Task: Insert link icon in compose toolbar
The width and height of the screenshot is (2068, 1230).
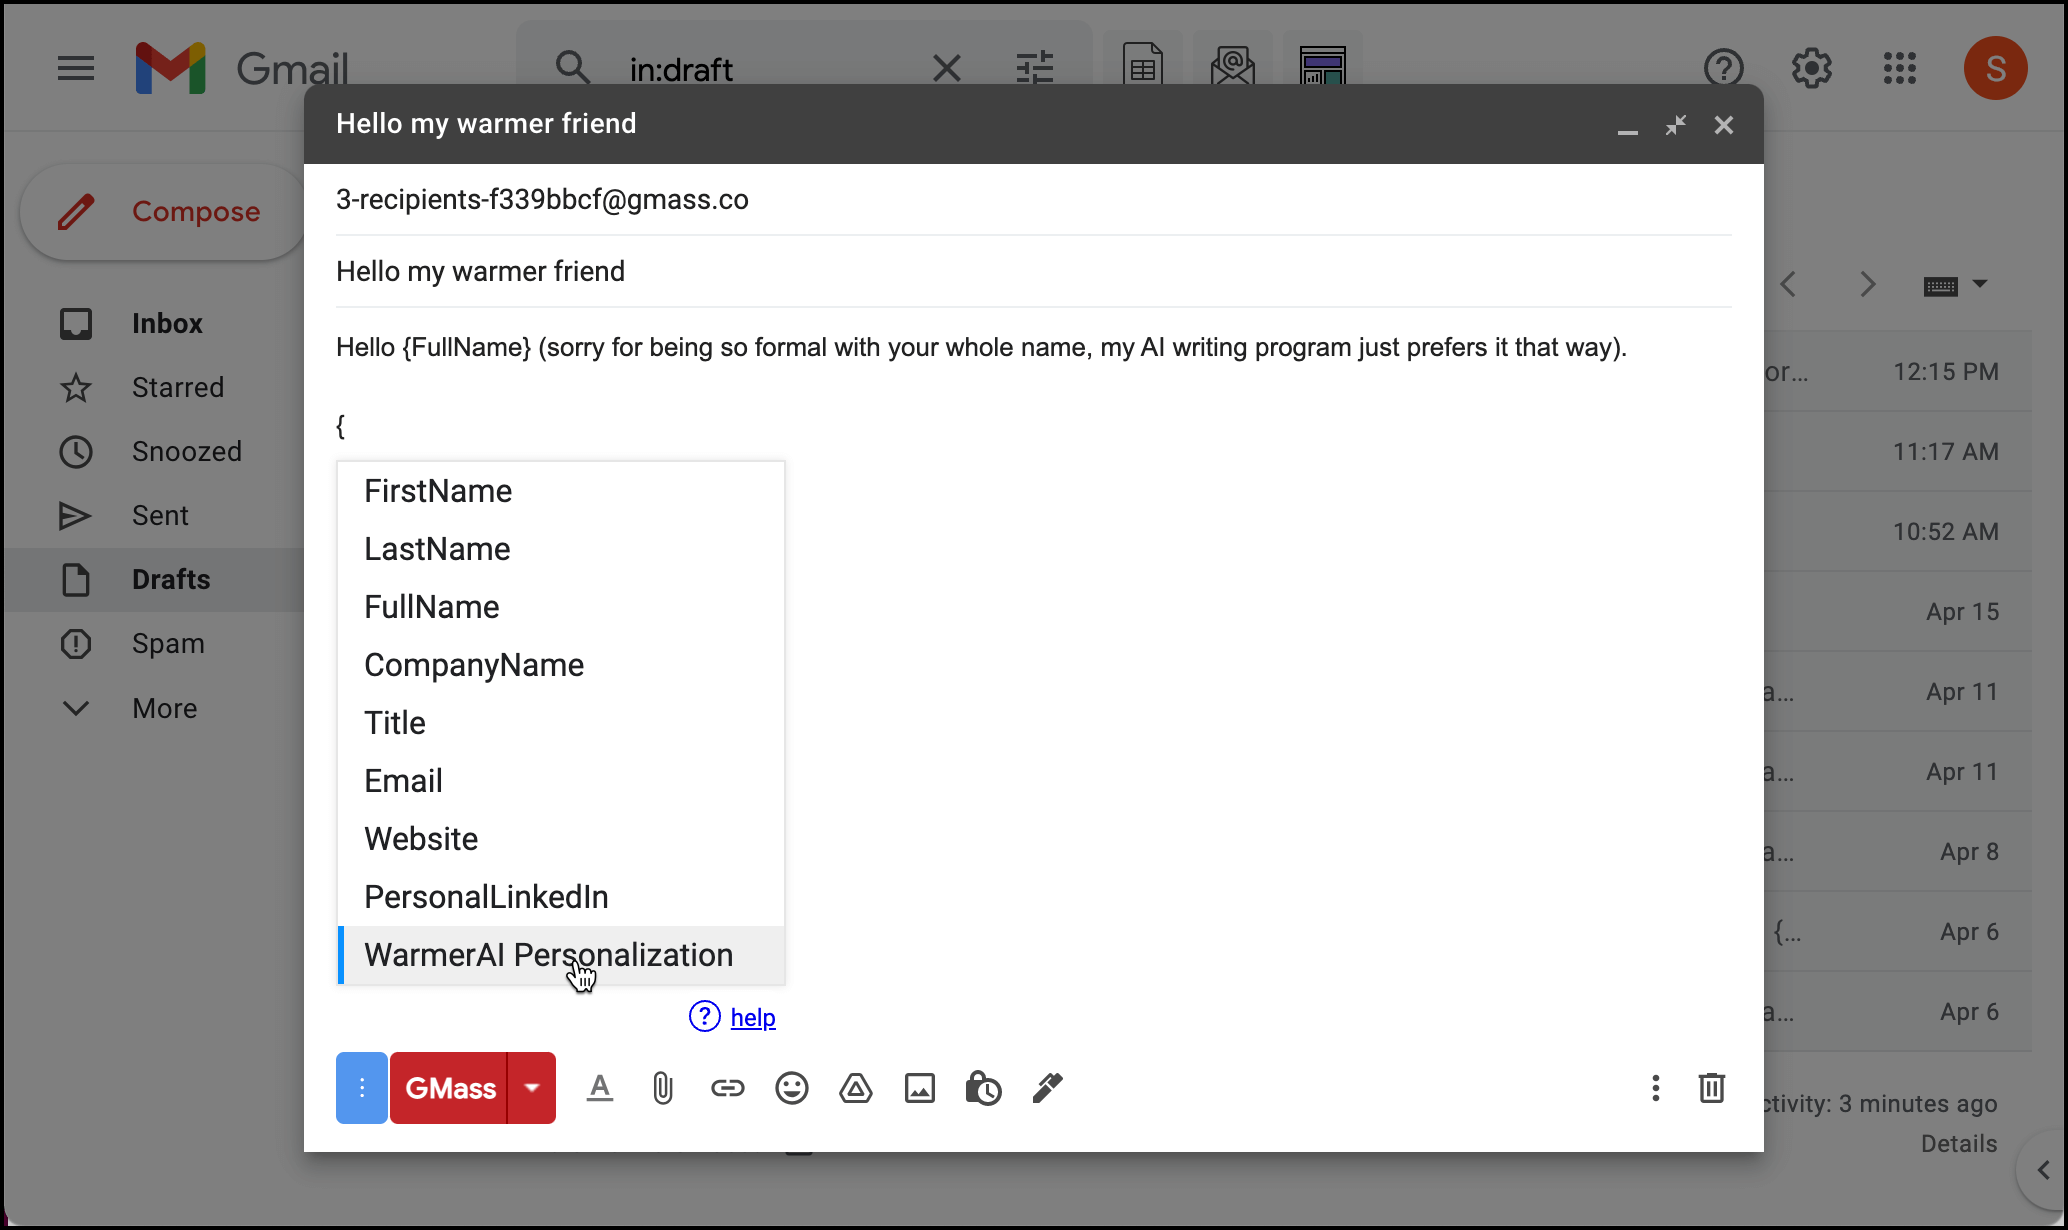Action: coord(728,1088)
